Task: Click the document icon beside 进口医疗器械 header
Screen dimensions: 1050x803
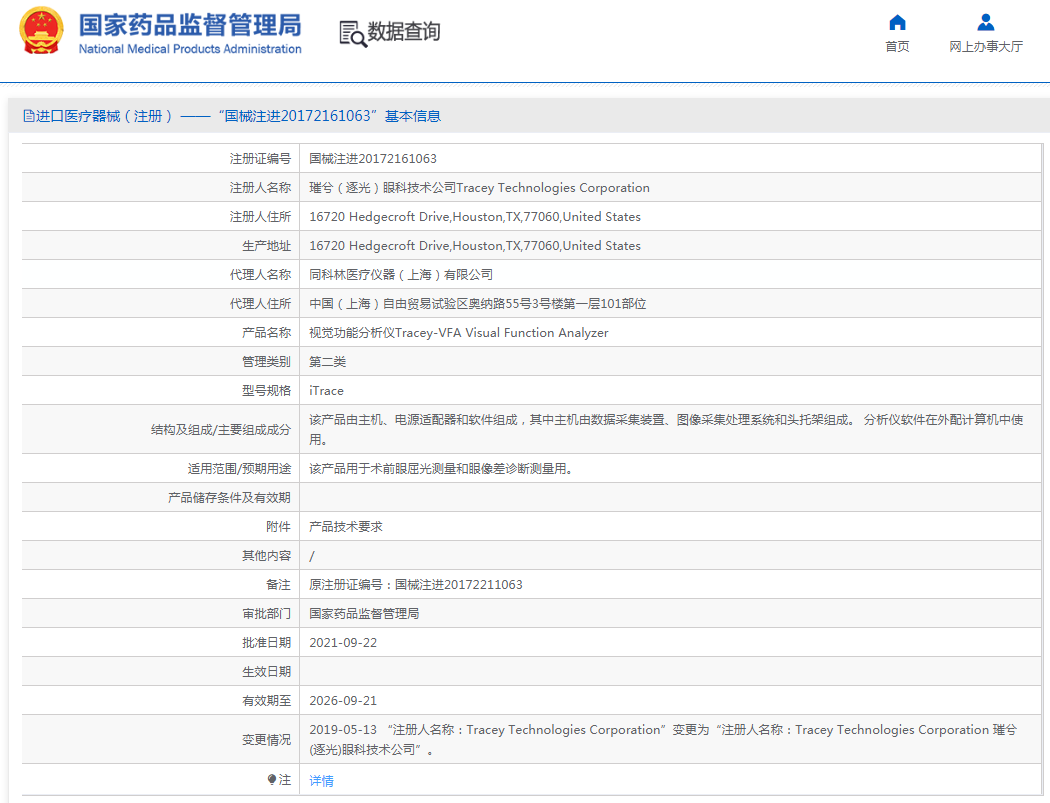Action: [x=28, y=116]
